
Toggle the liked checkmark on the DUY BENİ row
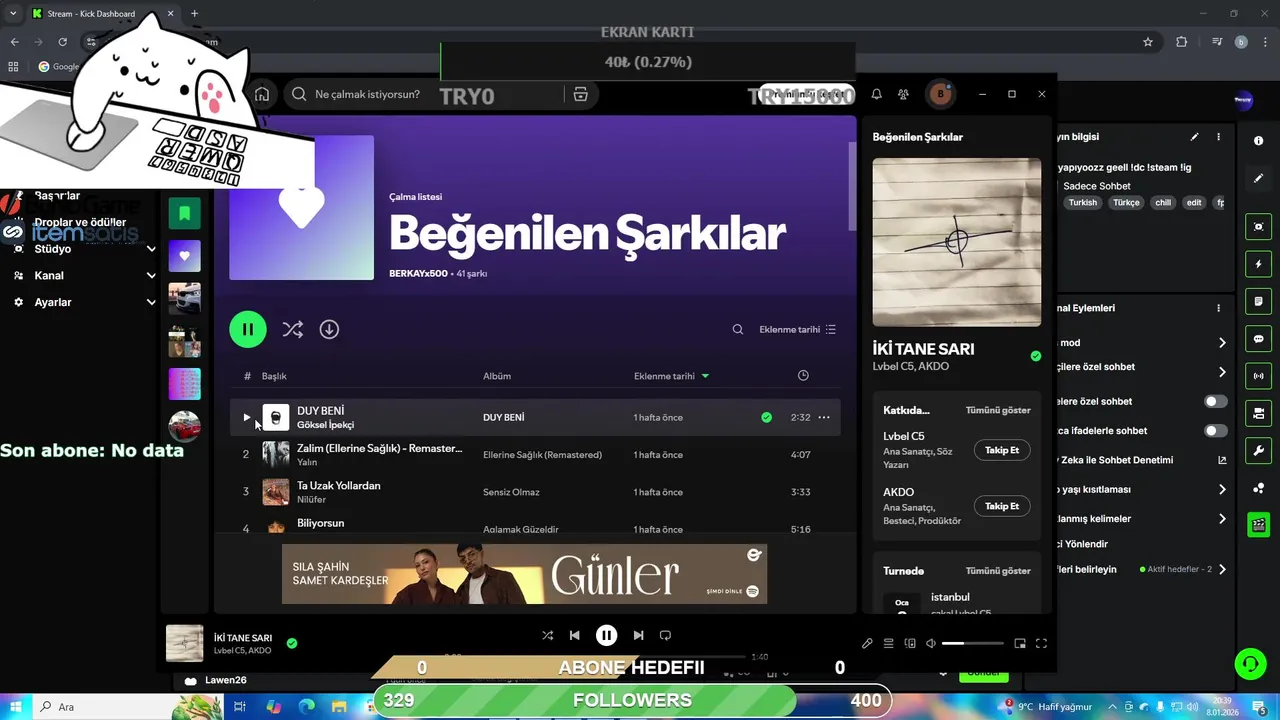pos(766,417)
